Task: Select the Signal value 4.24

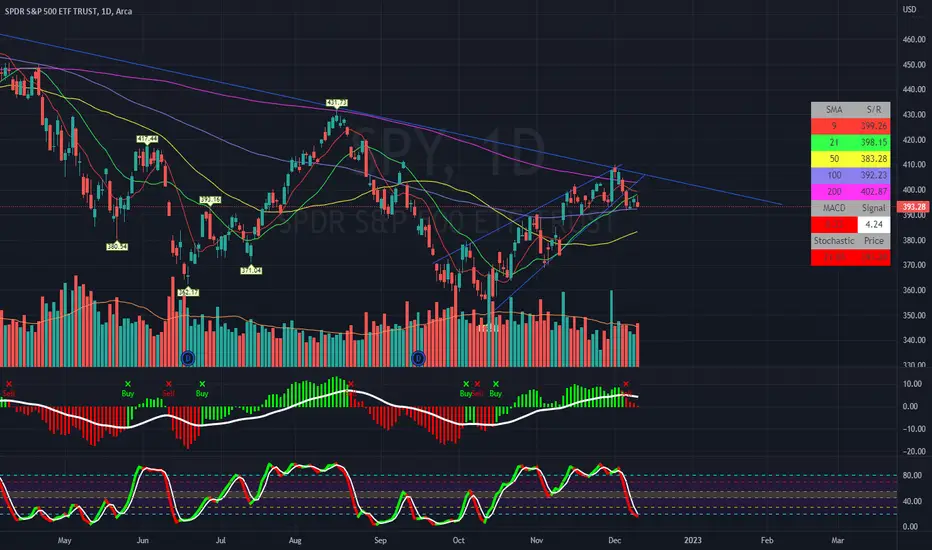Action: (874, 225)
